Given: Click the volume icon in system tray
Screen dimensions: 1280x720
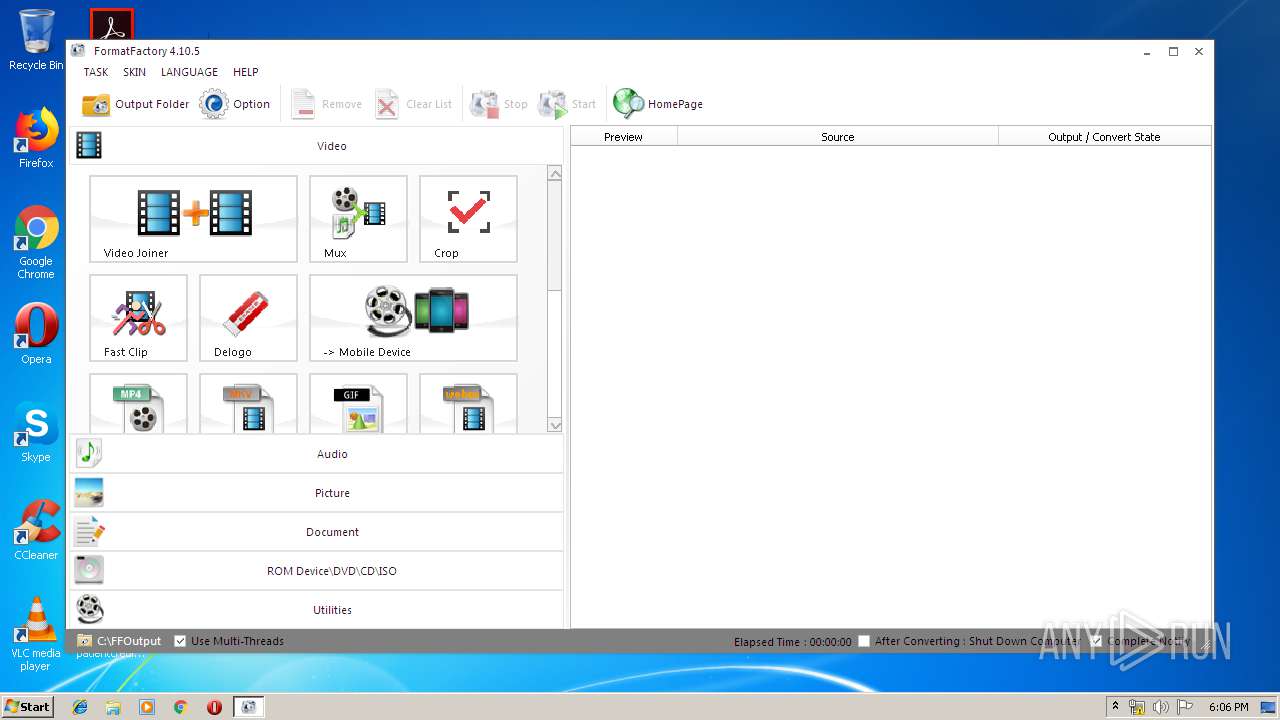Looking at the screenshot, I should [1160, 707].
